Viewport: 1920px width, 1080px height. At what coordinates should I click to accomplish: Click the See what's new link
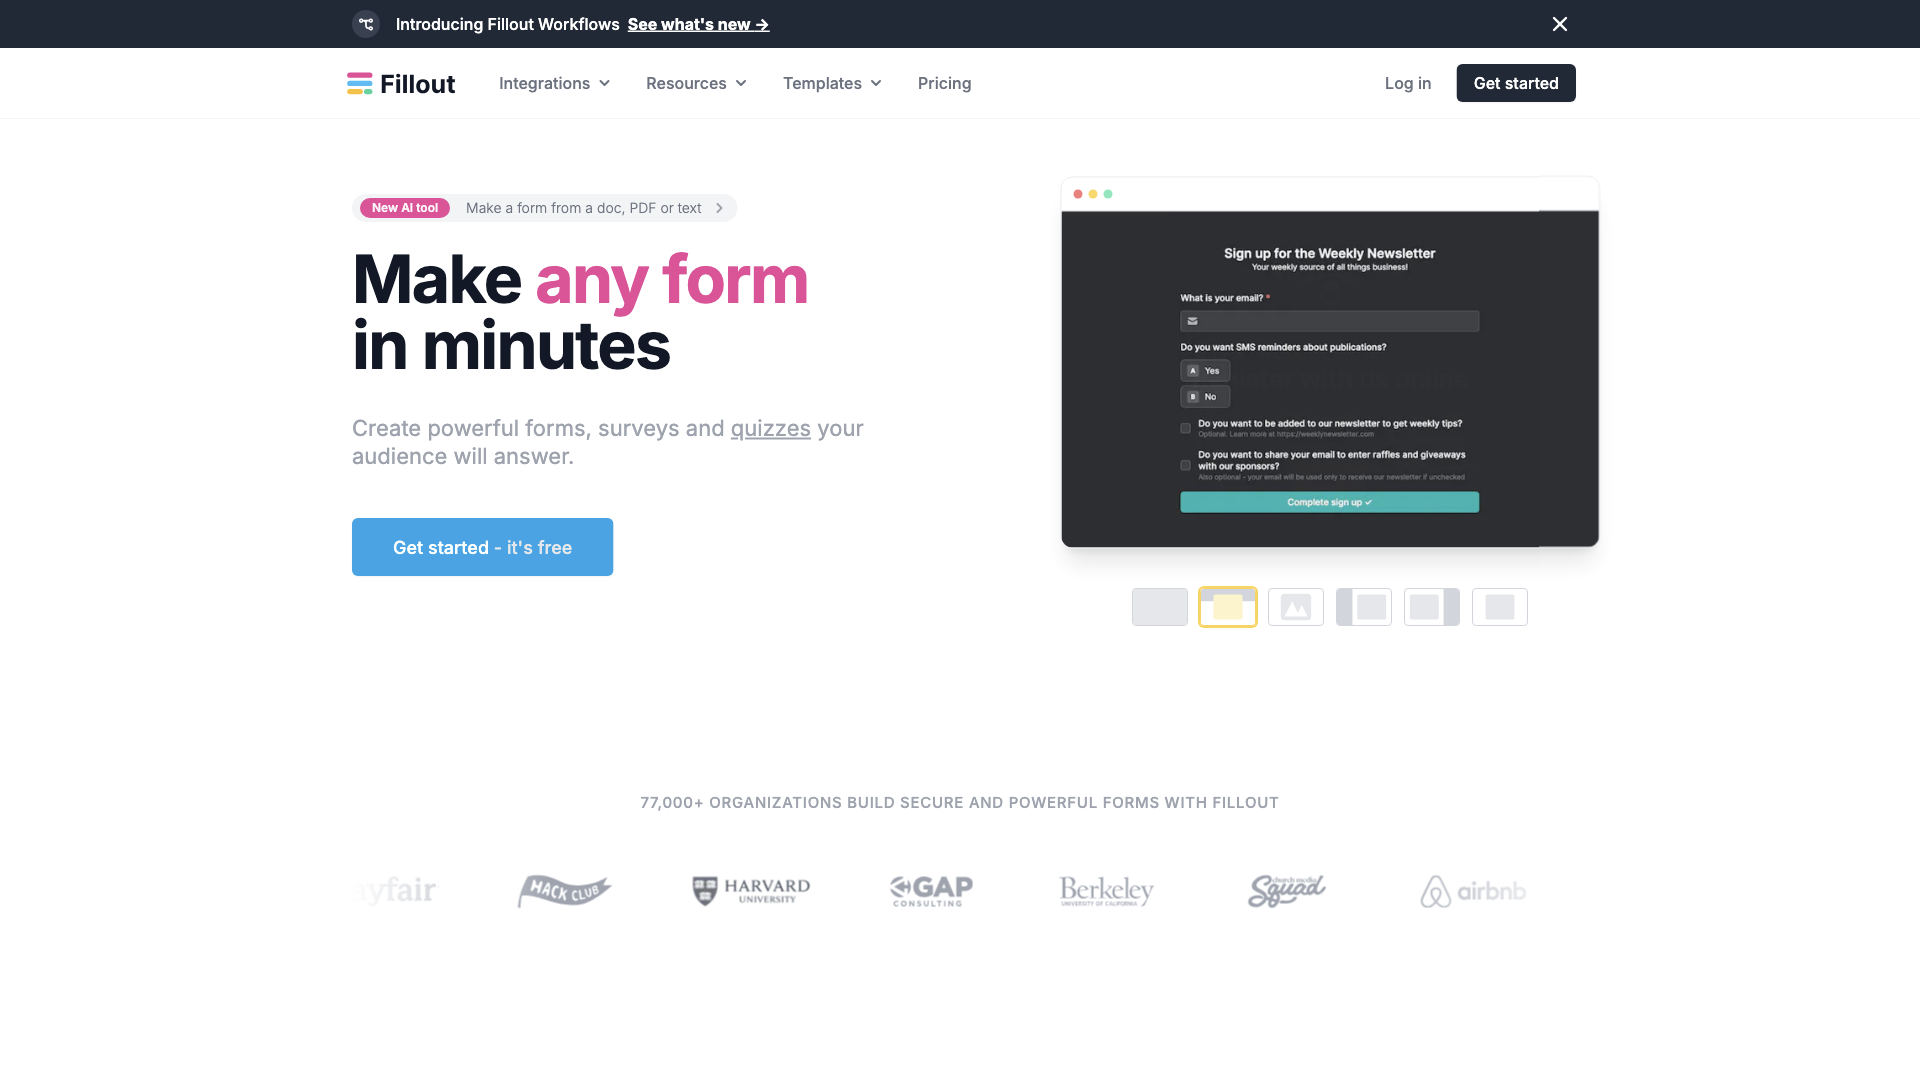pyautogui.click(x=696, y=24)
